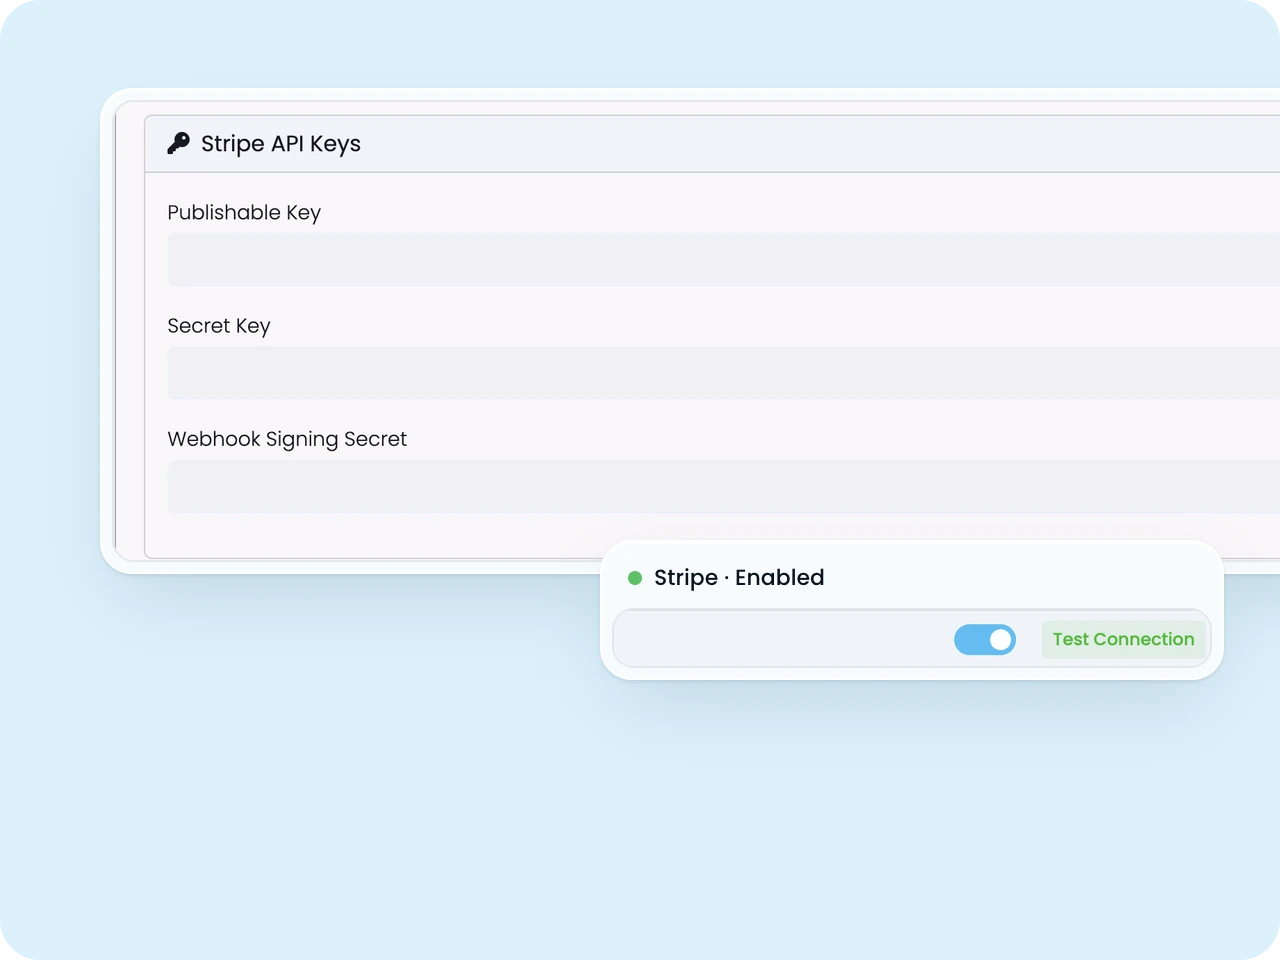Click the Test Connection button
The width and height of the screenshot is (1280, 960).
coord(1124,639)
